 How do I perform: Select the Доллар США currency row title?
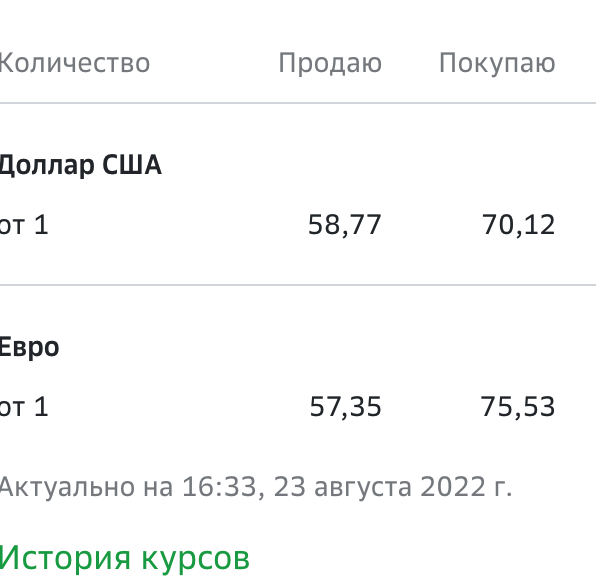(x=81, y=165)
